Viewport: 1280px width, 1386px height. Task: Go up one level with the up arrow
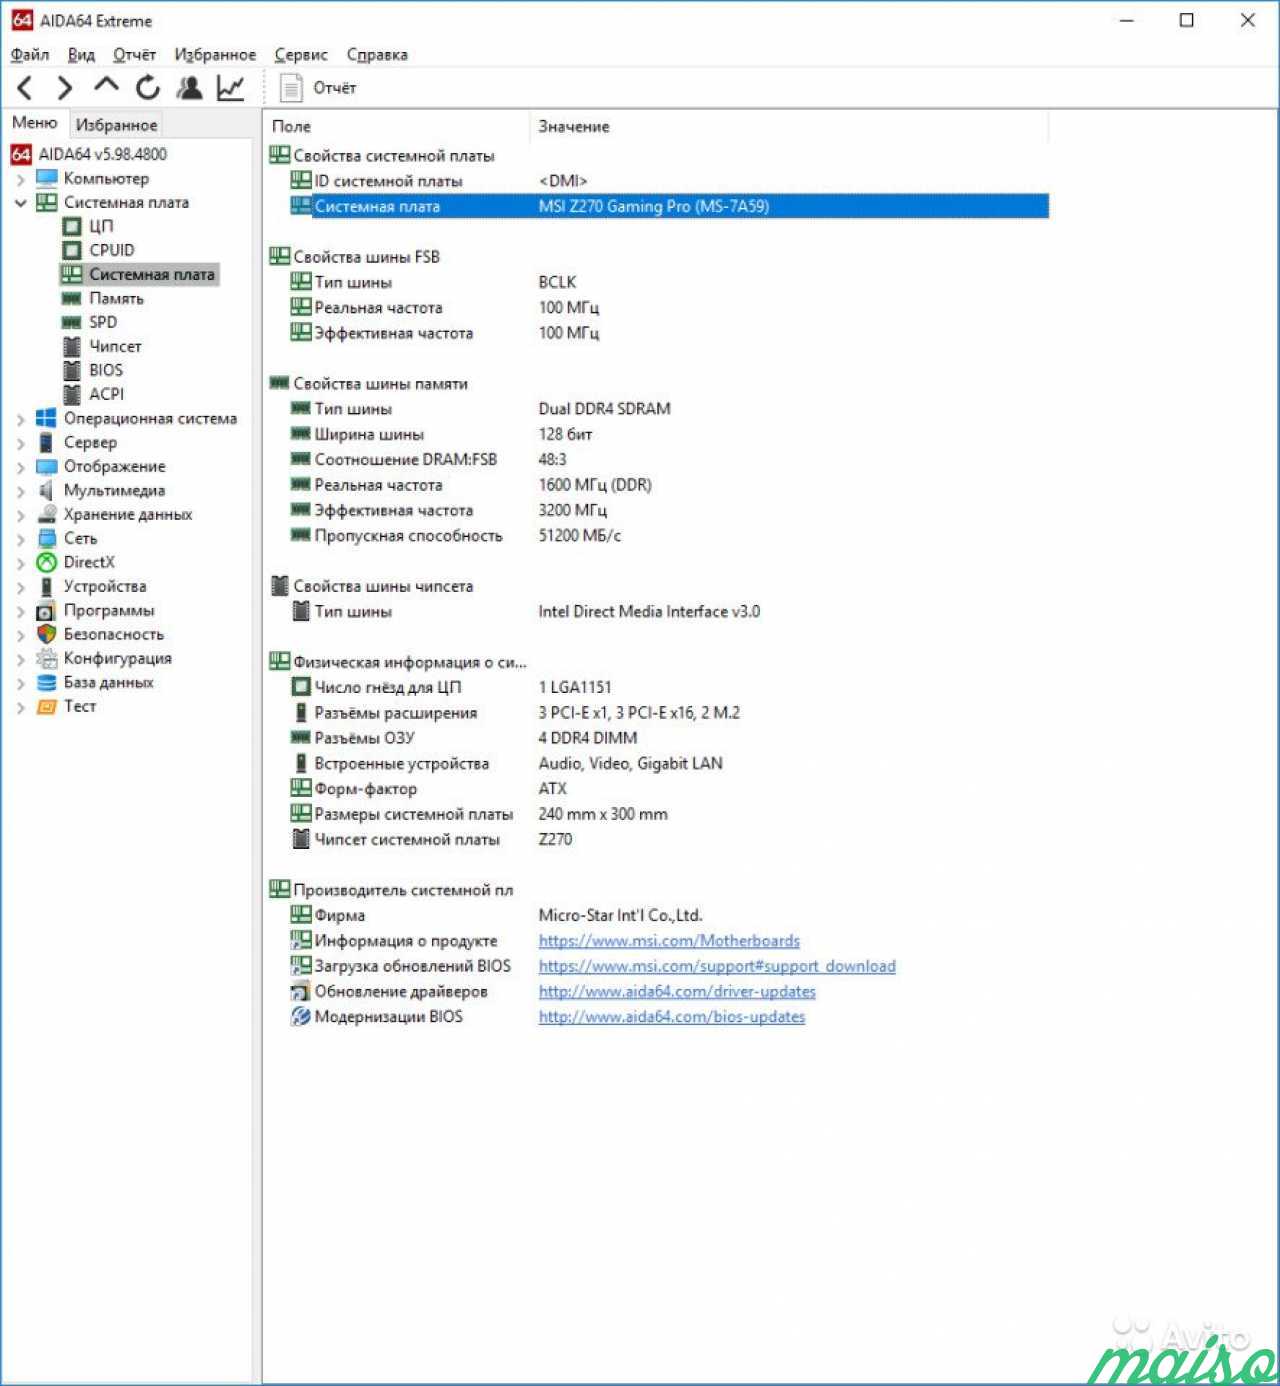point(106,87)
